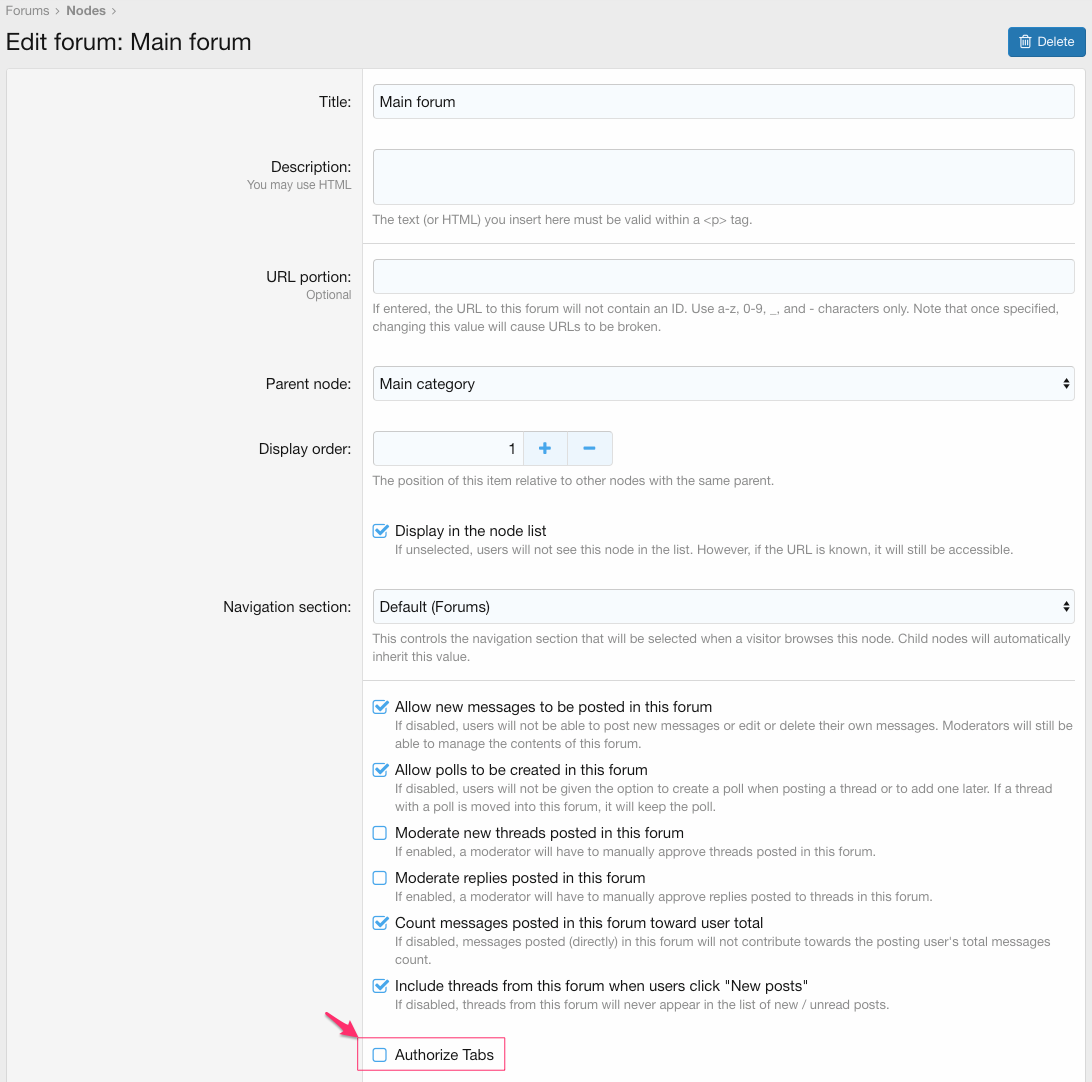Viewport: 1092px width, 1082px height.
Task: Open the Parent node dropdown
Action: (723, 384)
